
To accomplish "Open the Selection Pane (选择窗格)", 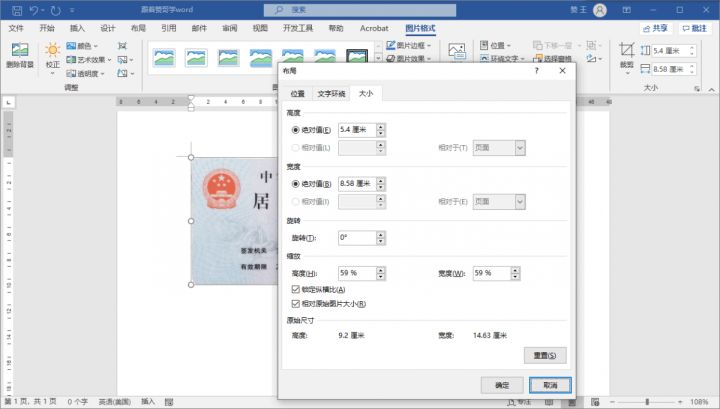I will (552, 59).
